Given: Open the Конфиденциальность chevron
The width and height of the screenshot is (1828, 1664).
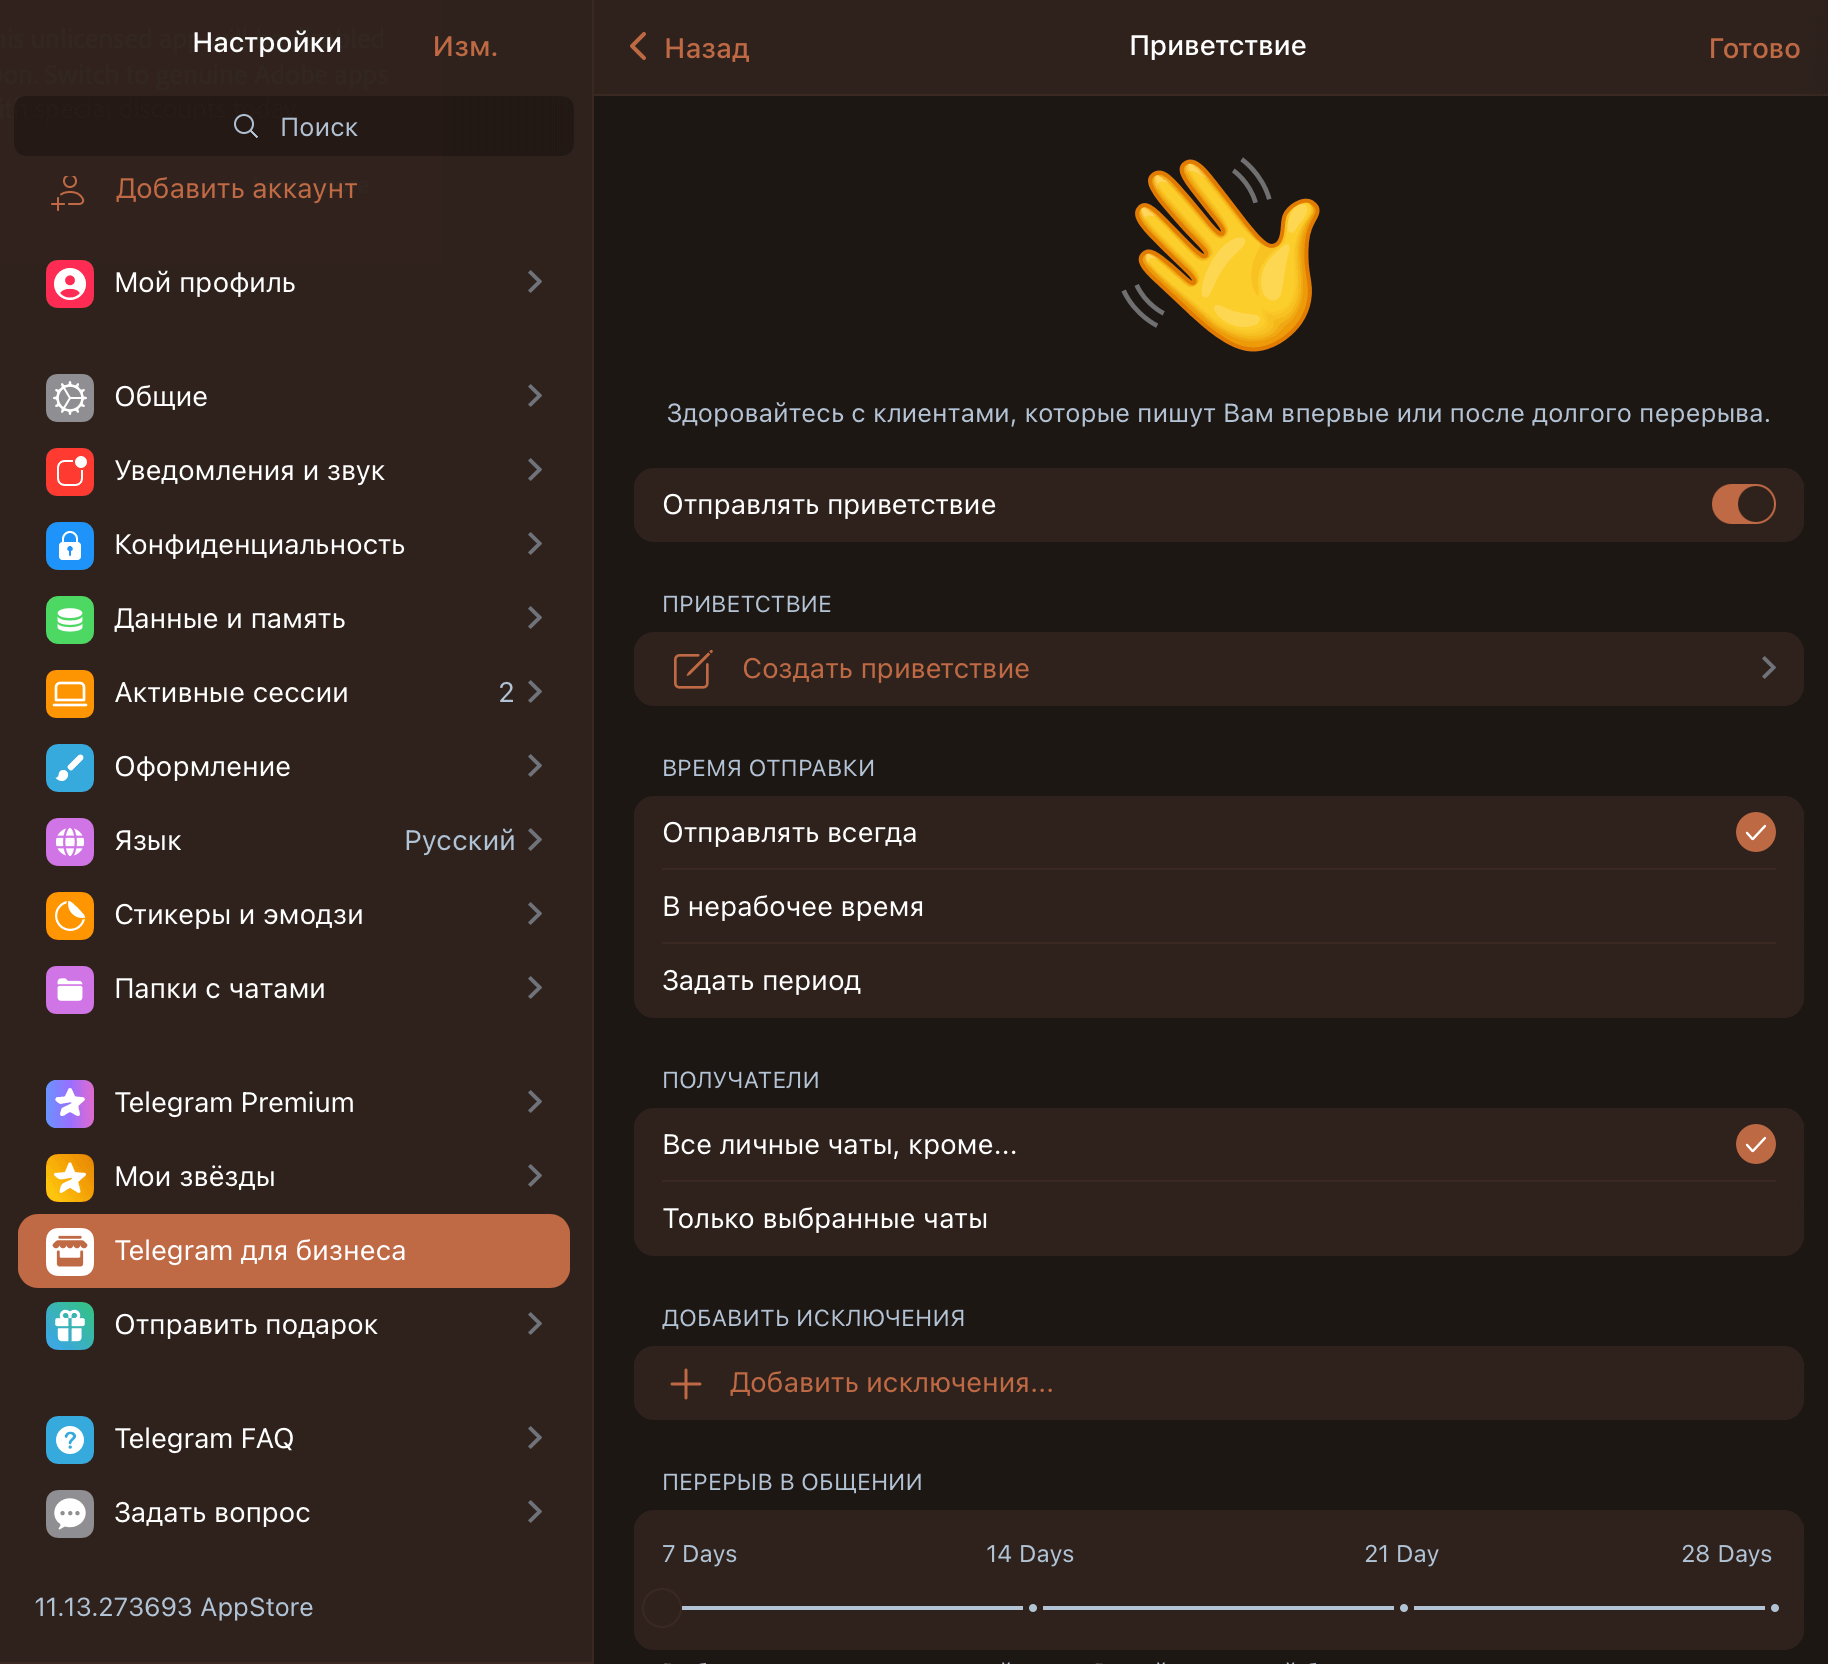Looking at the screenshot, I should pyautogui.click(x=535, y=545).
